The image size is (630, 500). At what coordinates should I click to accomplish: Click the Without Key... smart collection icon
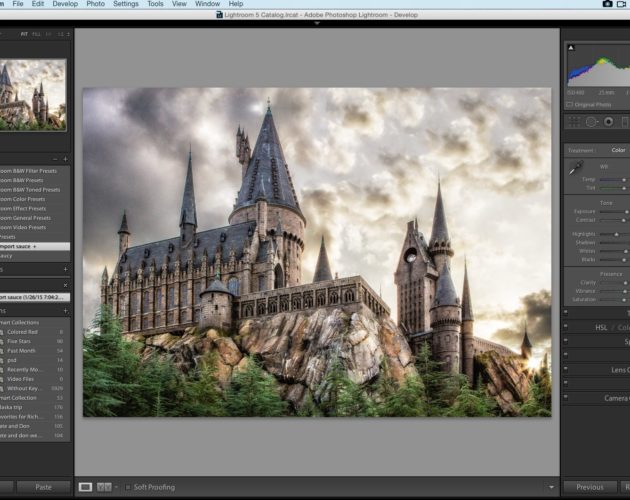tap(2, 389)
